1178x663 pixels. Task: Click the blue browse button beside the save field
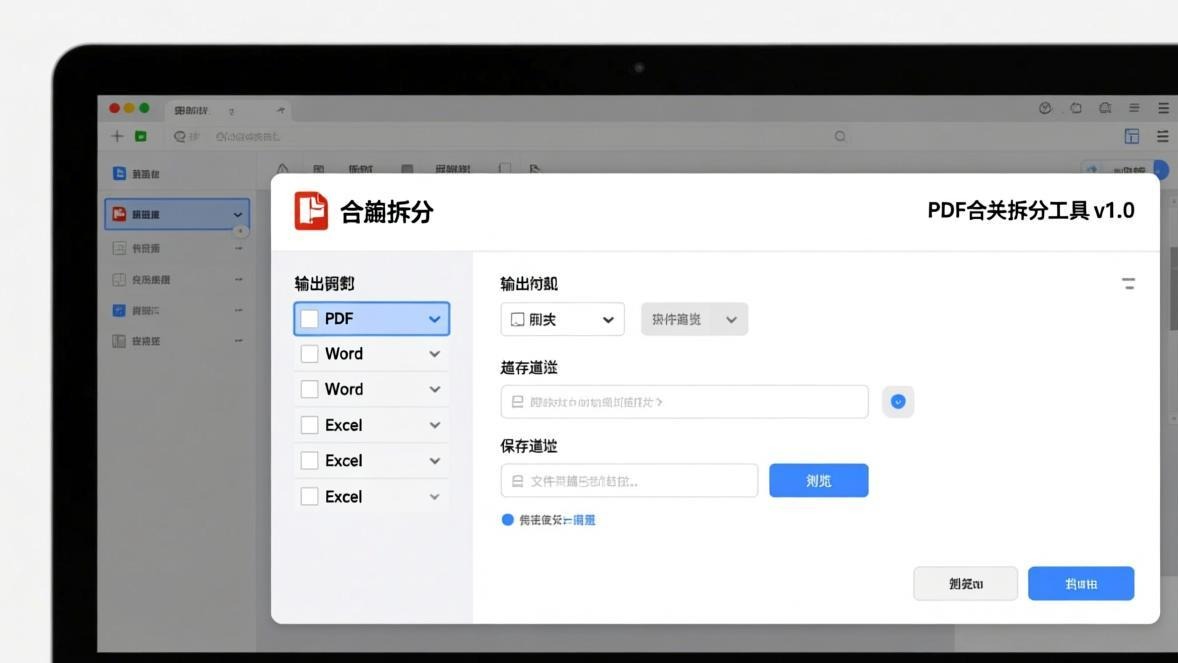(x=818, y=481)
